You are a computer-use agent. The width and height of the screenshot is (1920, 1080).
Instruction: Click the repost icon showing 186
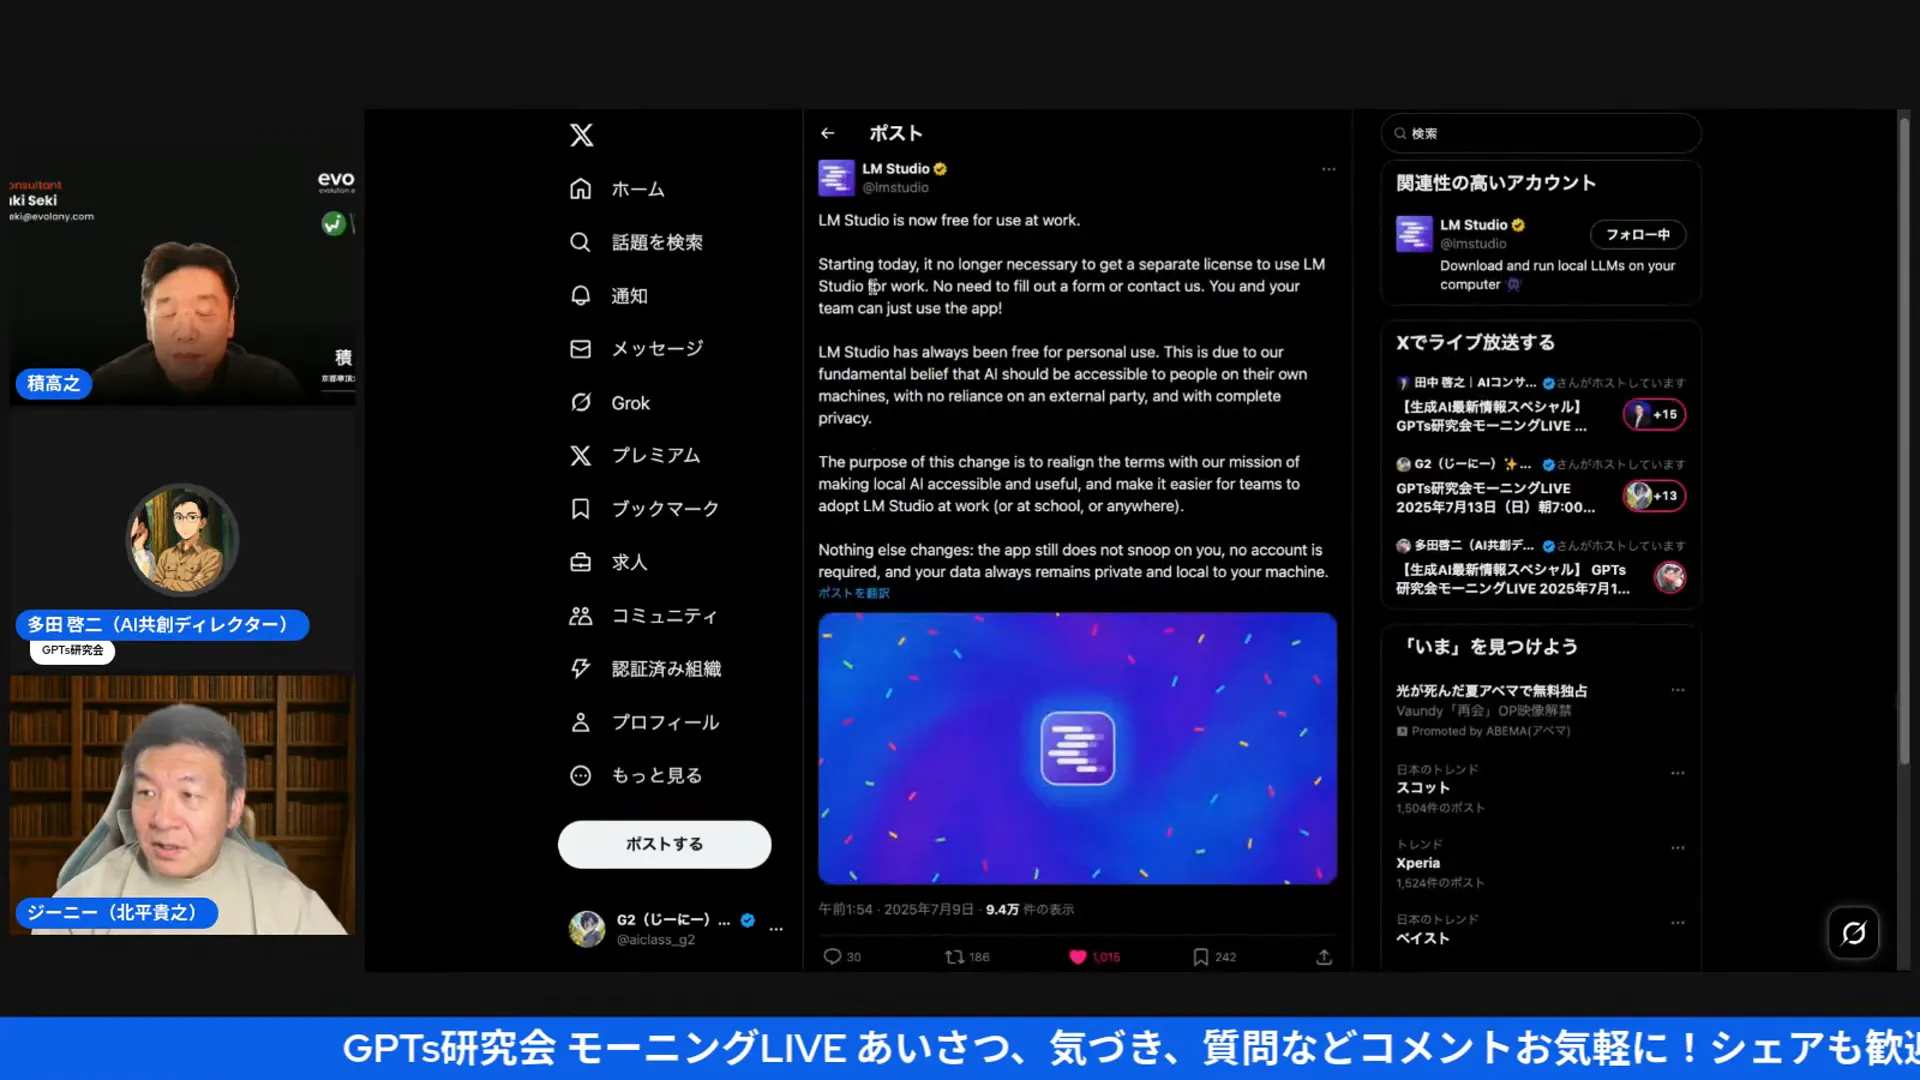click(x=954, y=957)
